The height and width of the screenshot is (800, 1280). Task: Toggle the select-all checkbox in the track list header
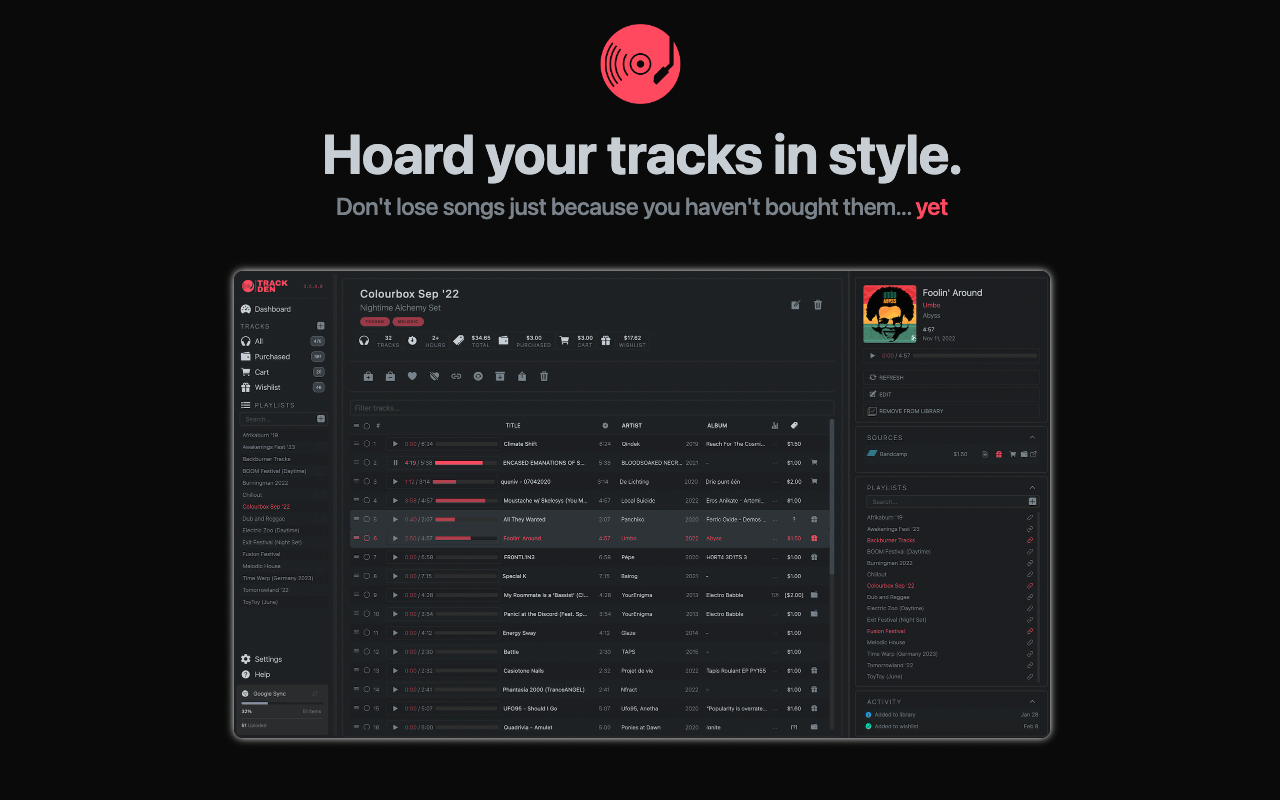tap(368, 425)
